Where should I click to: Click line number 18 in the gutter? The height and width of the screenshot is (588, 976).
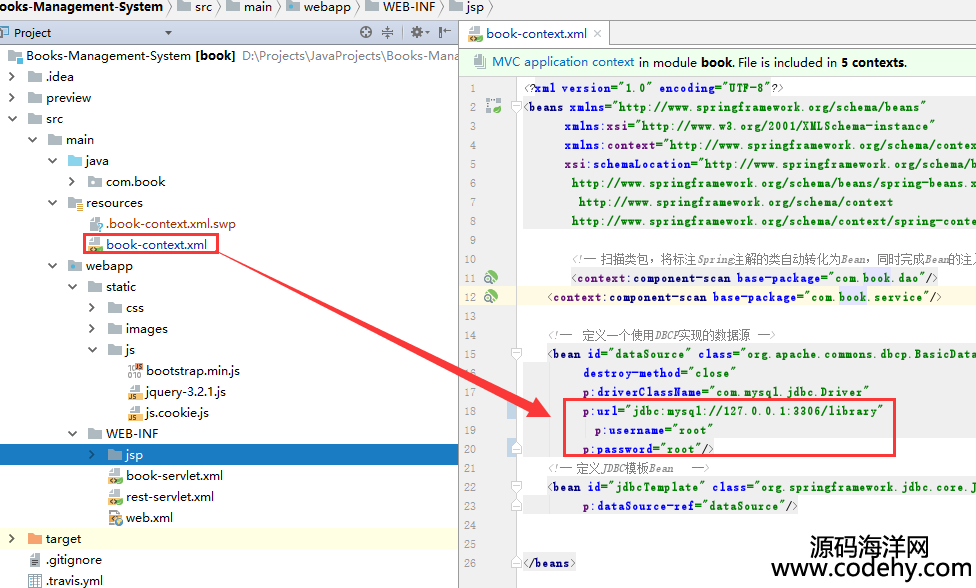pos(470,411)
